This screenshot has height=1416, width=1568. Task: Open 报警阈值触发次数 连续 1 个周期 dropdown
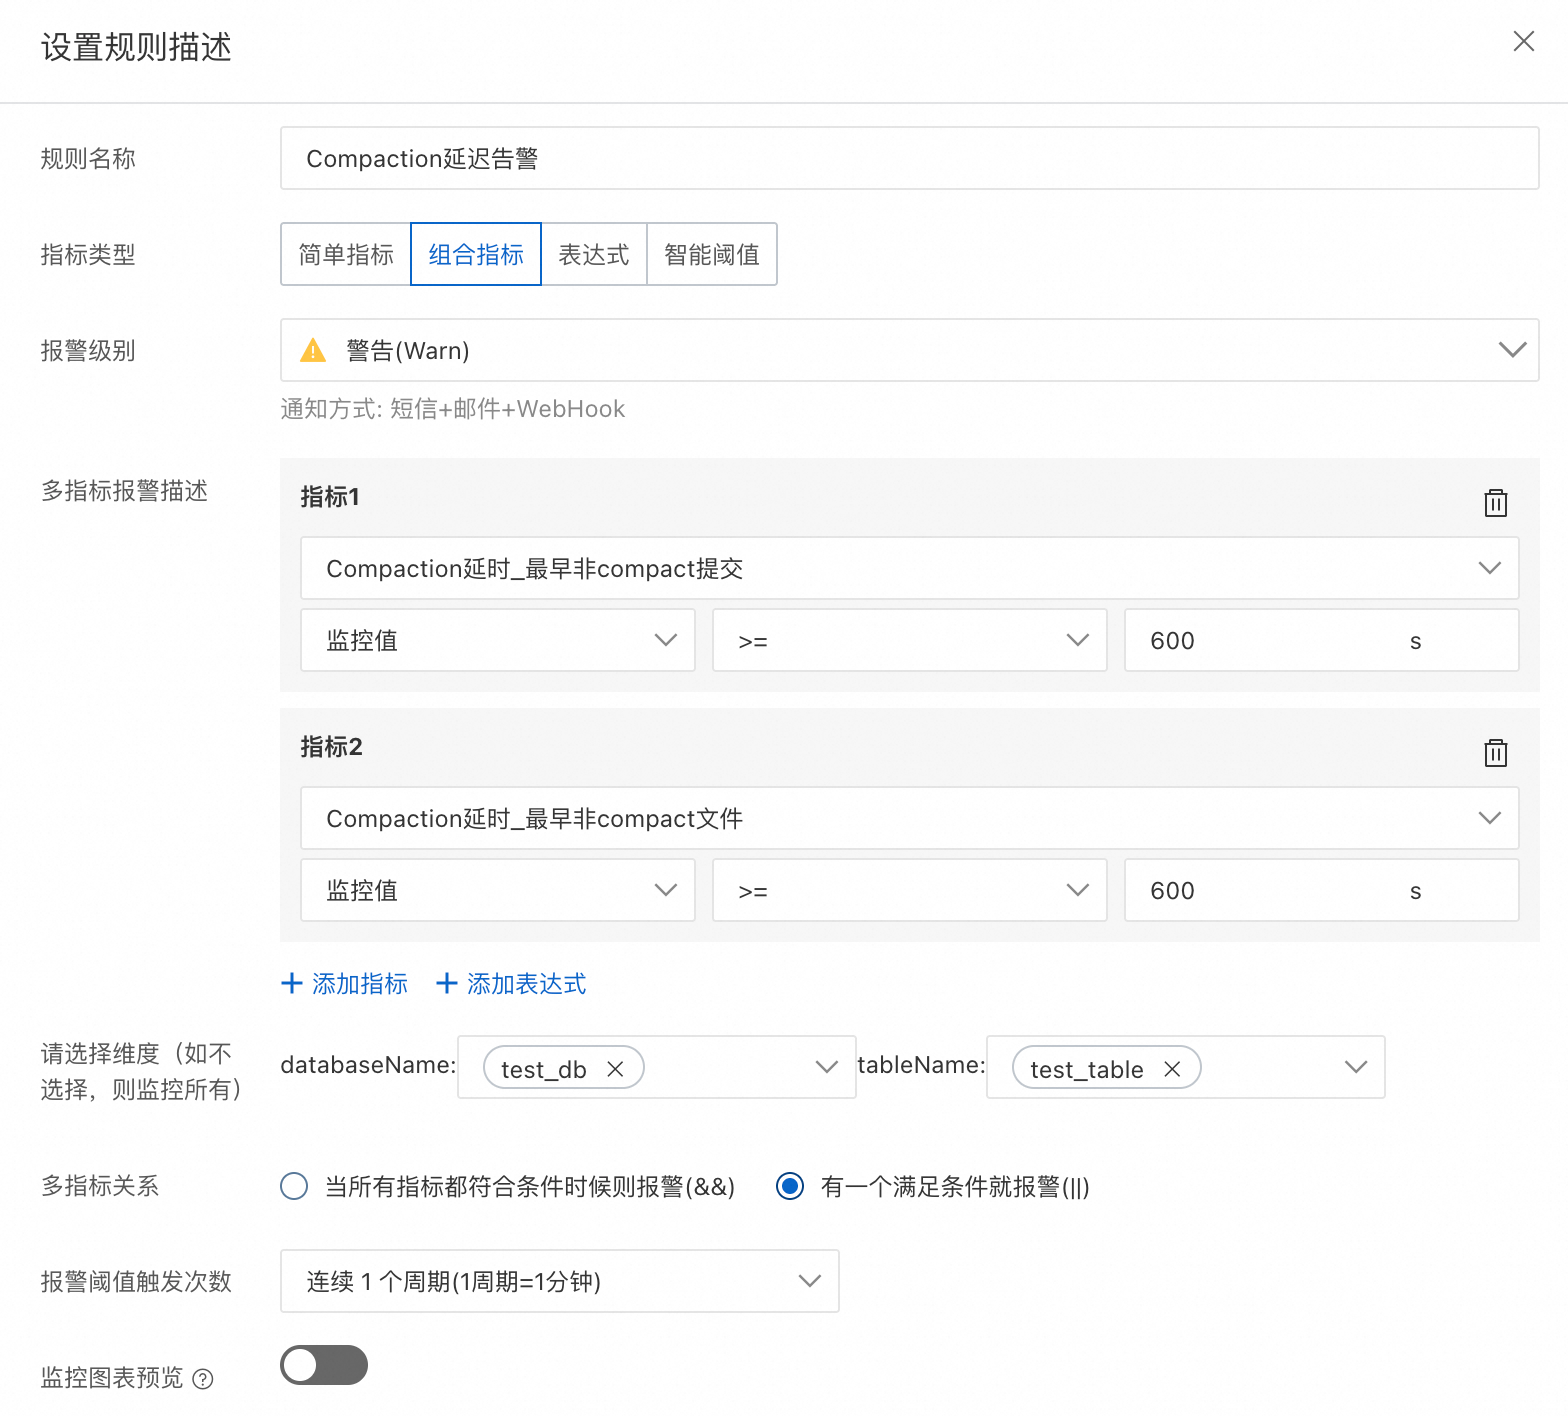click(x=559, y=1281)
